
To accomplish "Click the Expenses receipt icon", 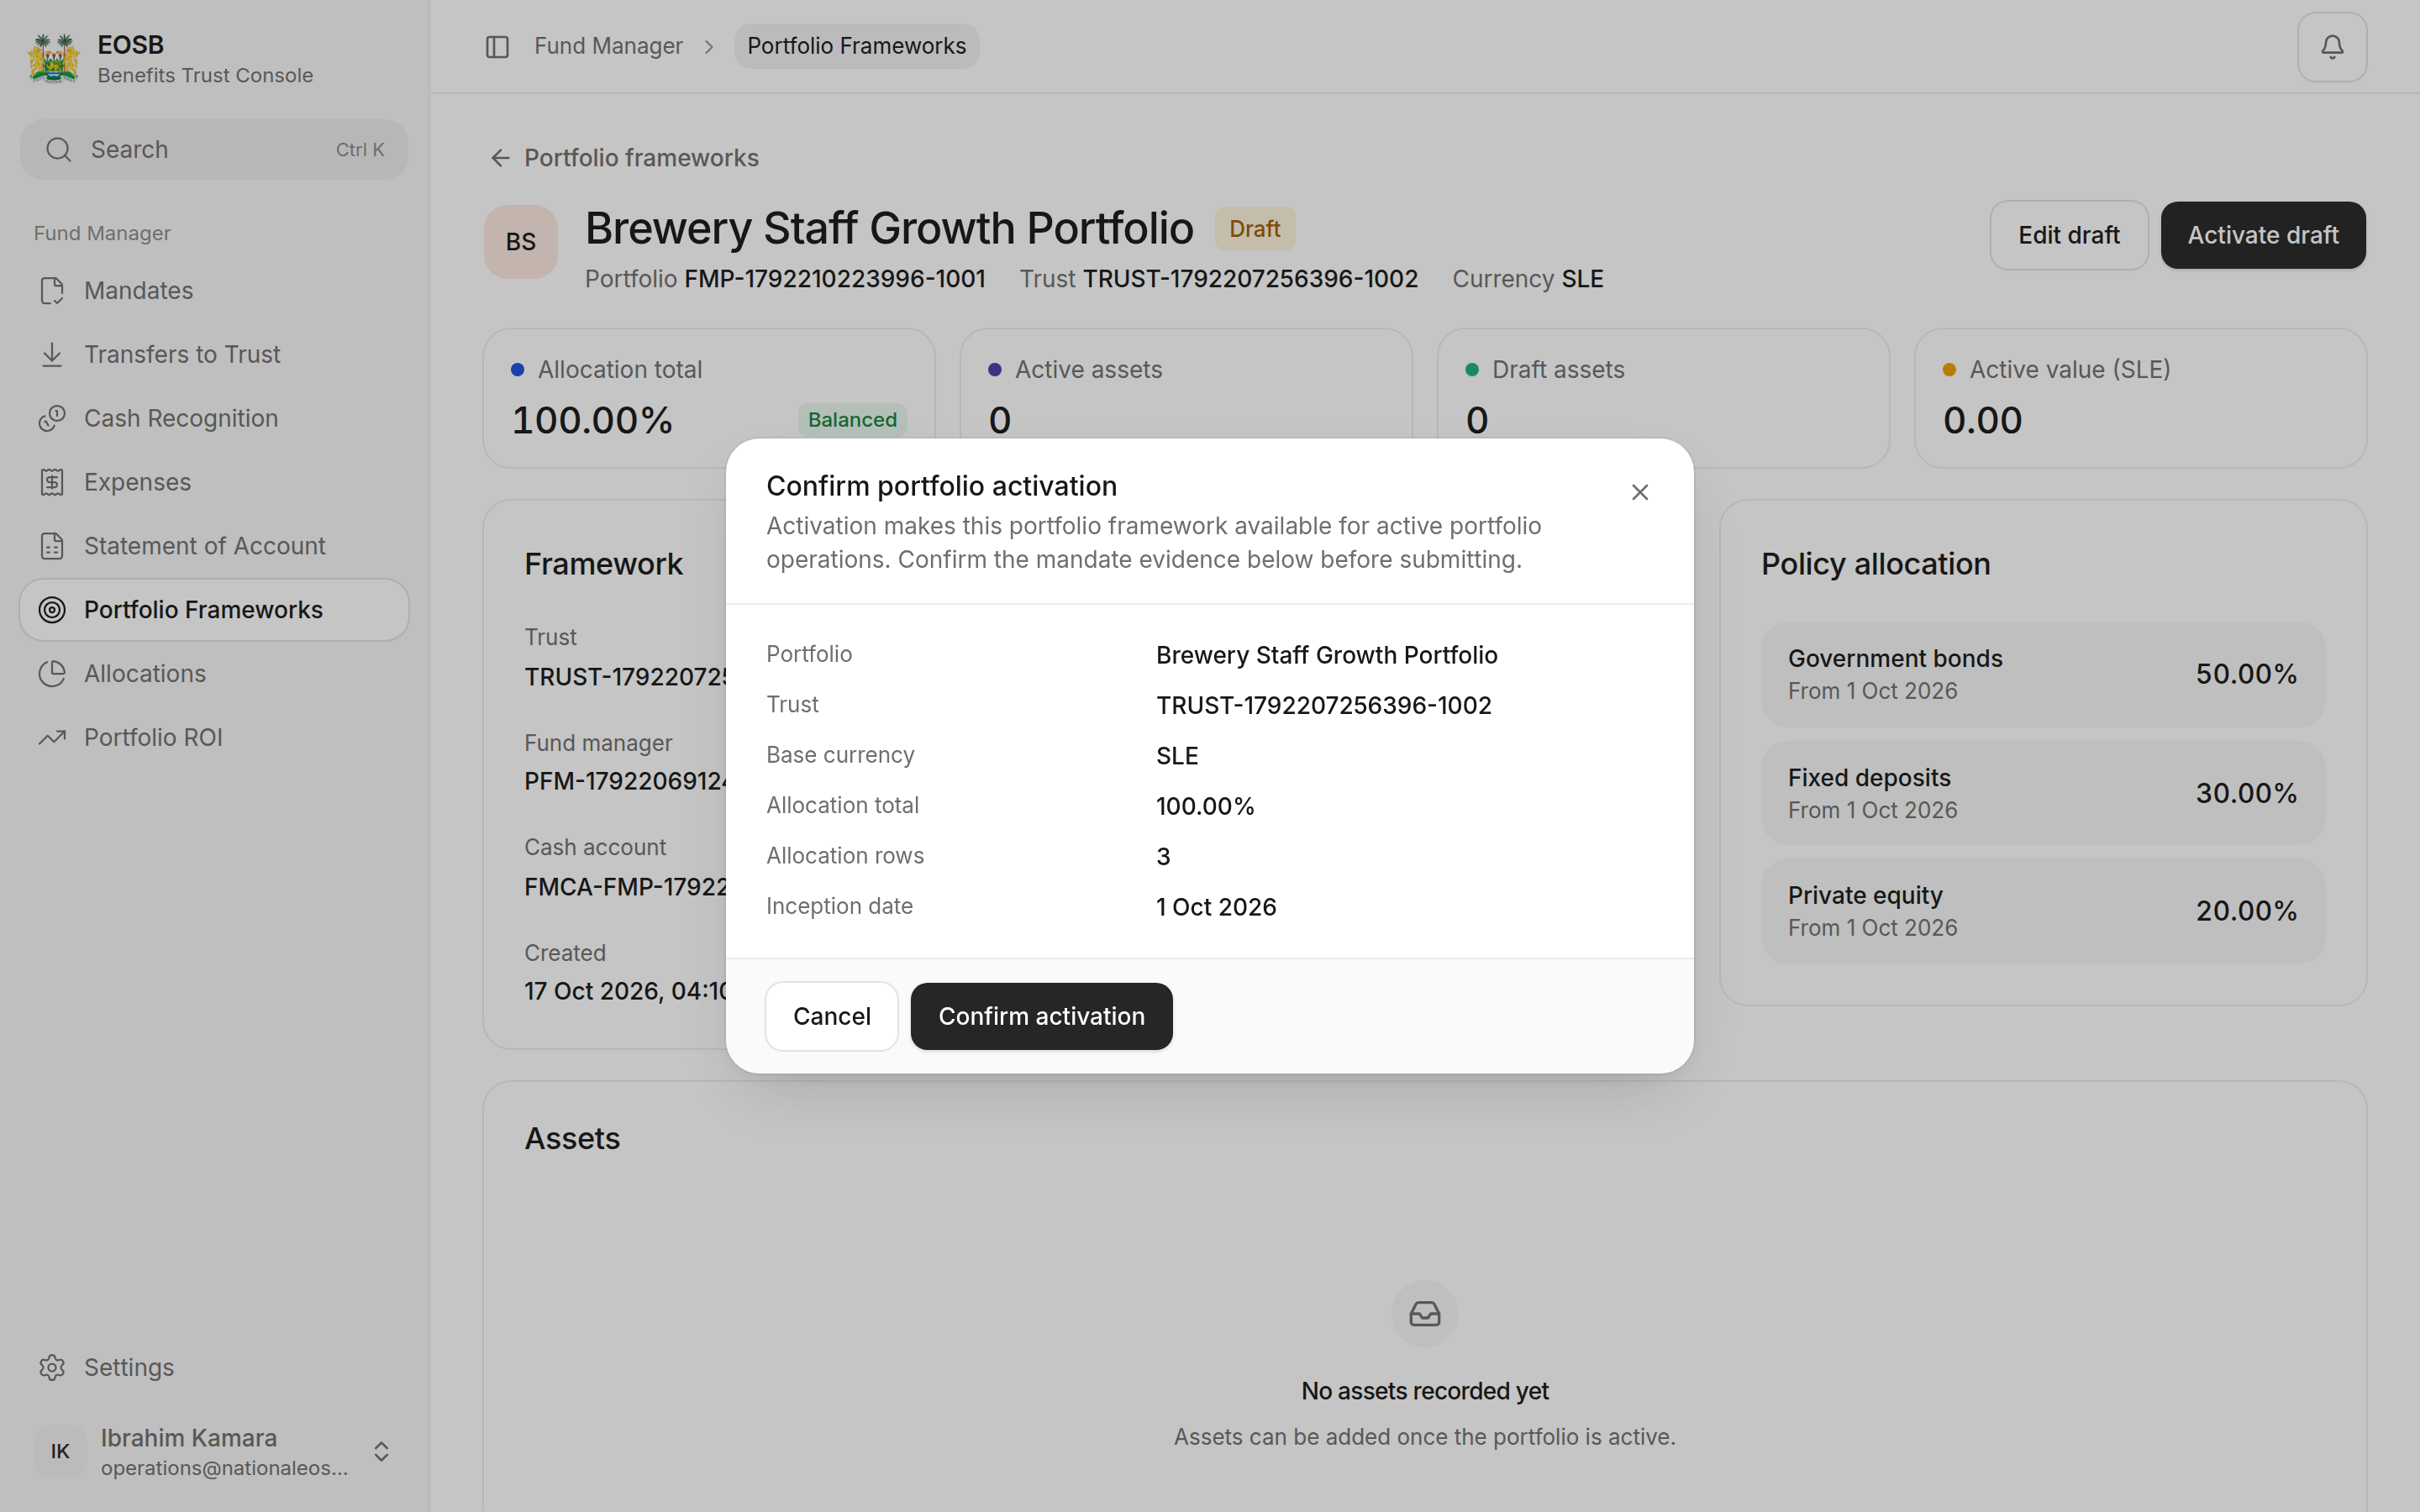I will (x=52, y=482).
